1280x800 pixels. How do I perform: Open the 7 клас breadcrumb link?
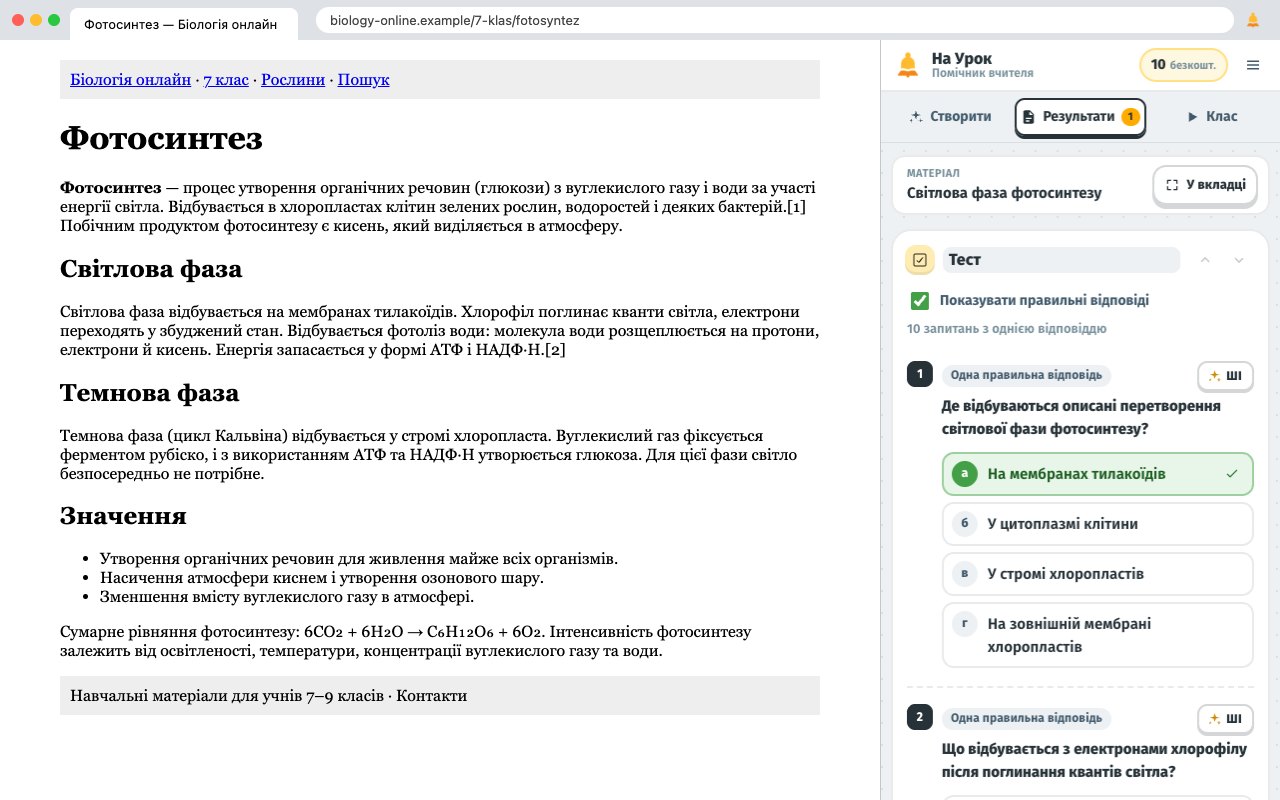point(226,80)
